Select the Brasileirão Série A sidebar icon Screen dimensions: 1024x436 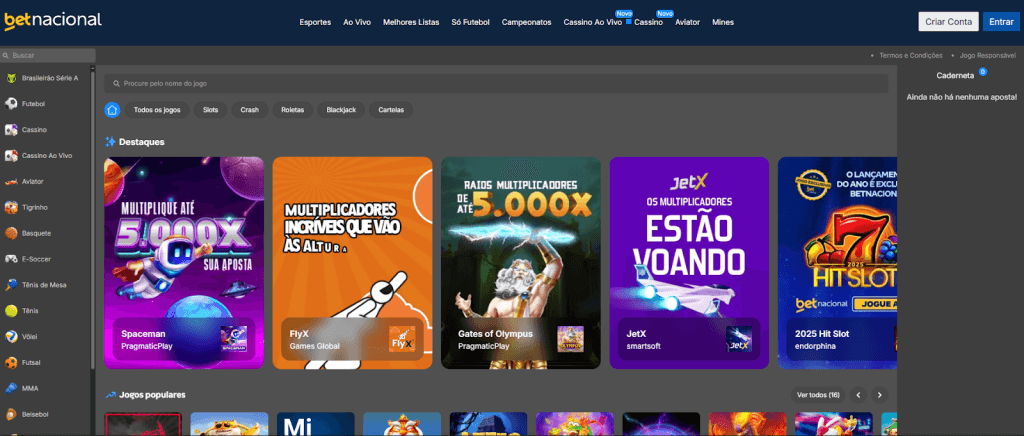[11, 78]
